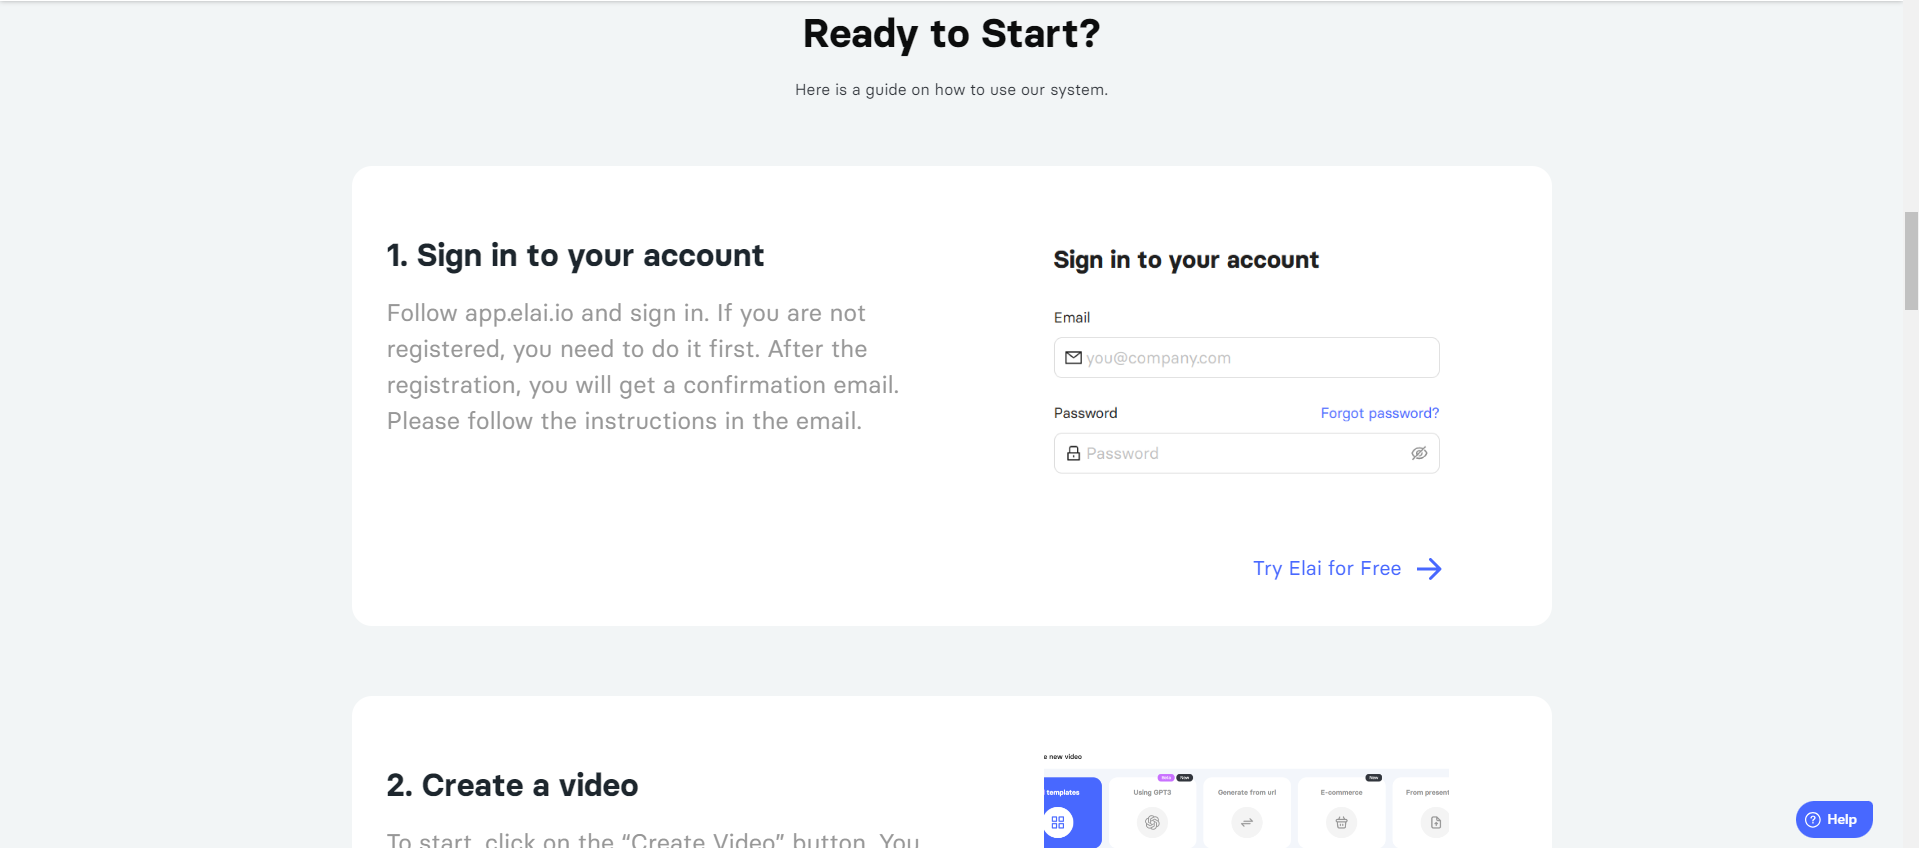The image size is (1919, 848).
Task: Select the E-commerce label text
Action: 1341,792
